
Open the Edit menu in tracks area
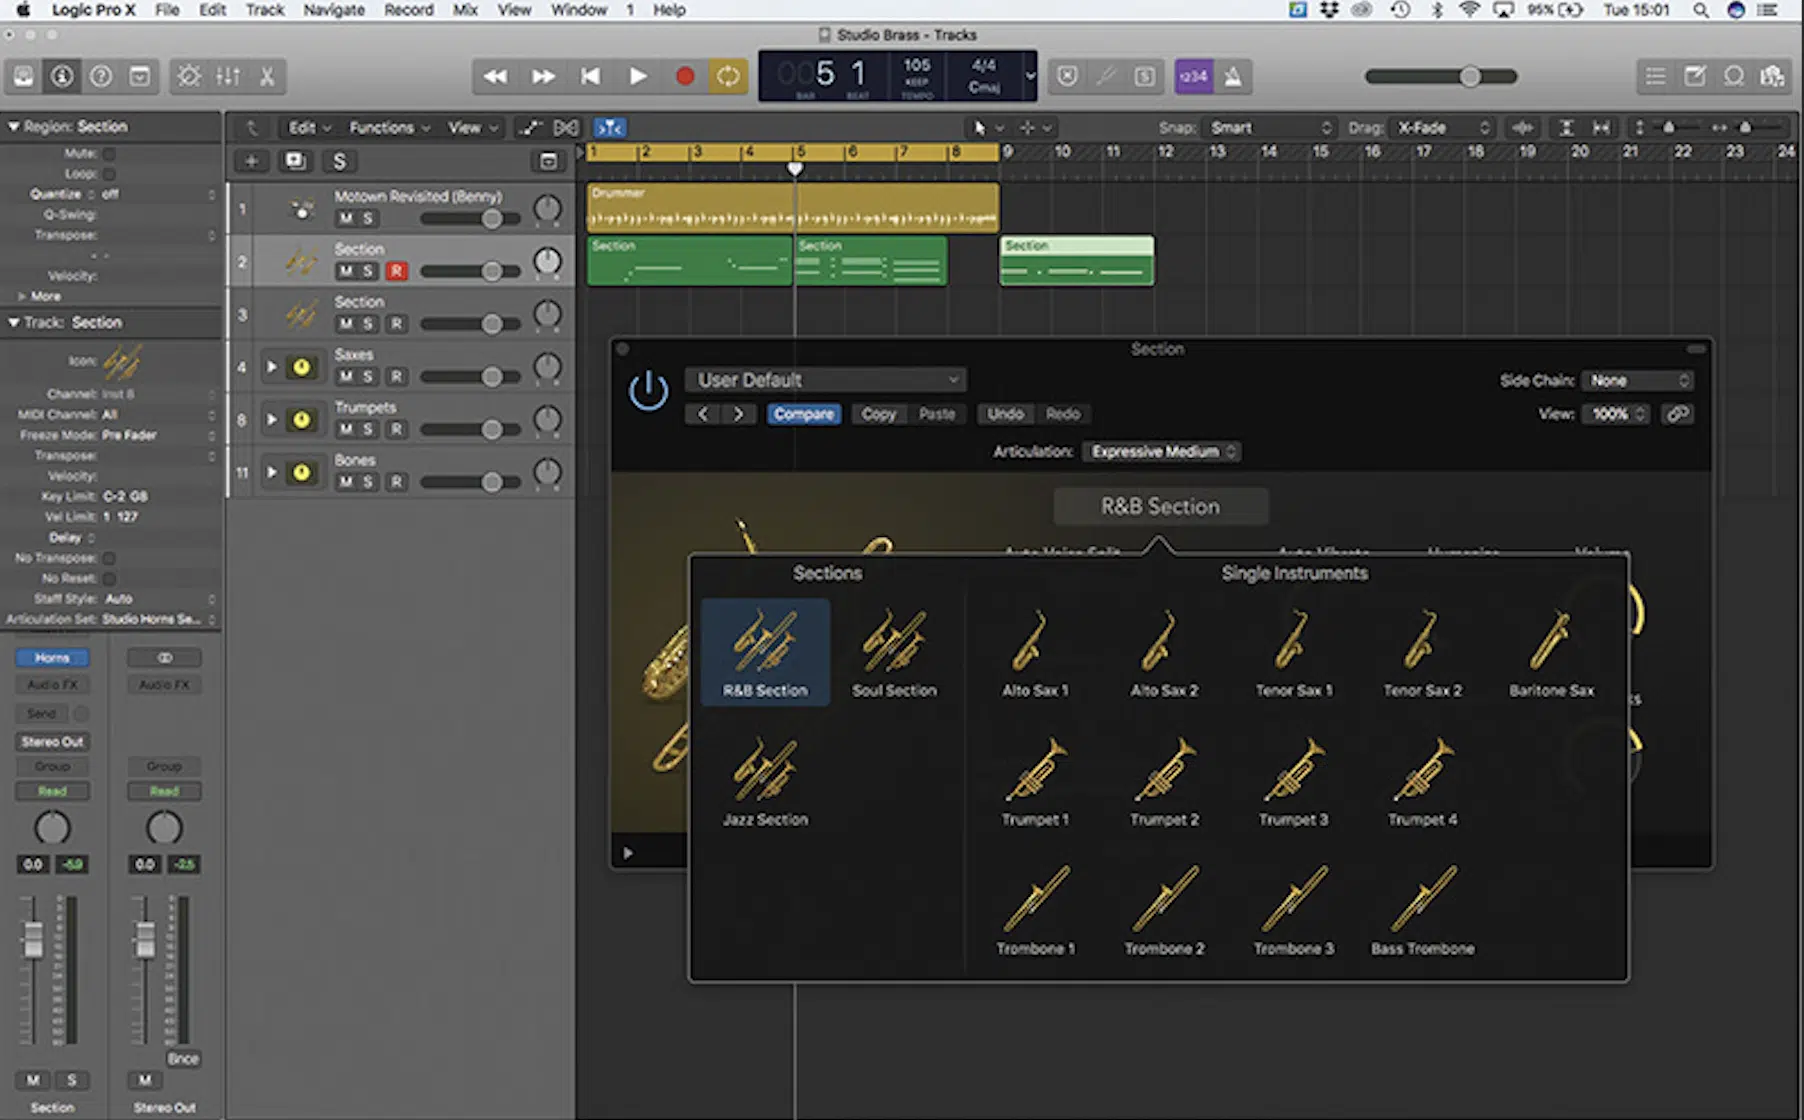click(x=309, y=128)
